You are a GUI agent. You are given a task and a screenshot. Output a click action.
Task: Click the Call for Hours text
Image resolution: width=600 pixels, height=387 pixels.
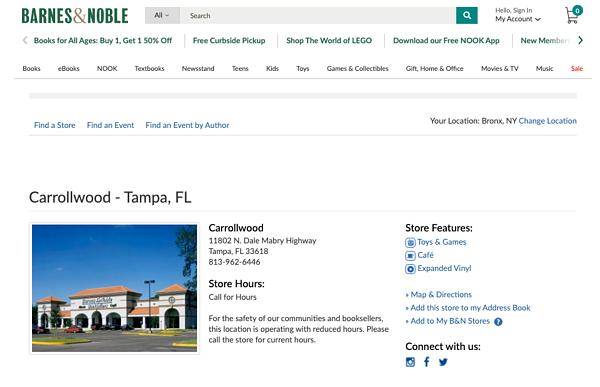pos(233,297)
